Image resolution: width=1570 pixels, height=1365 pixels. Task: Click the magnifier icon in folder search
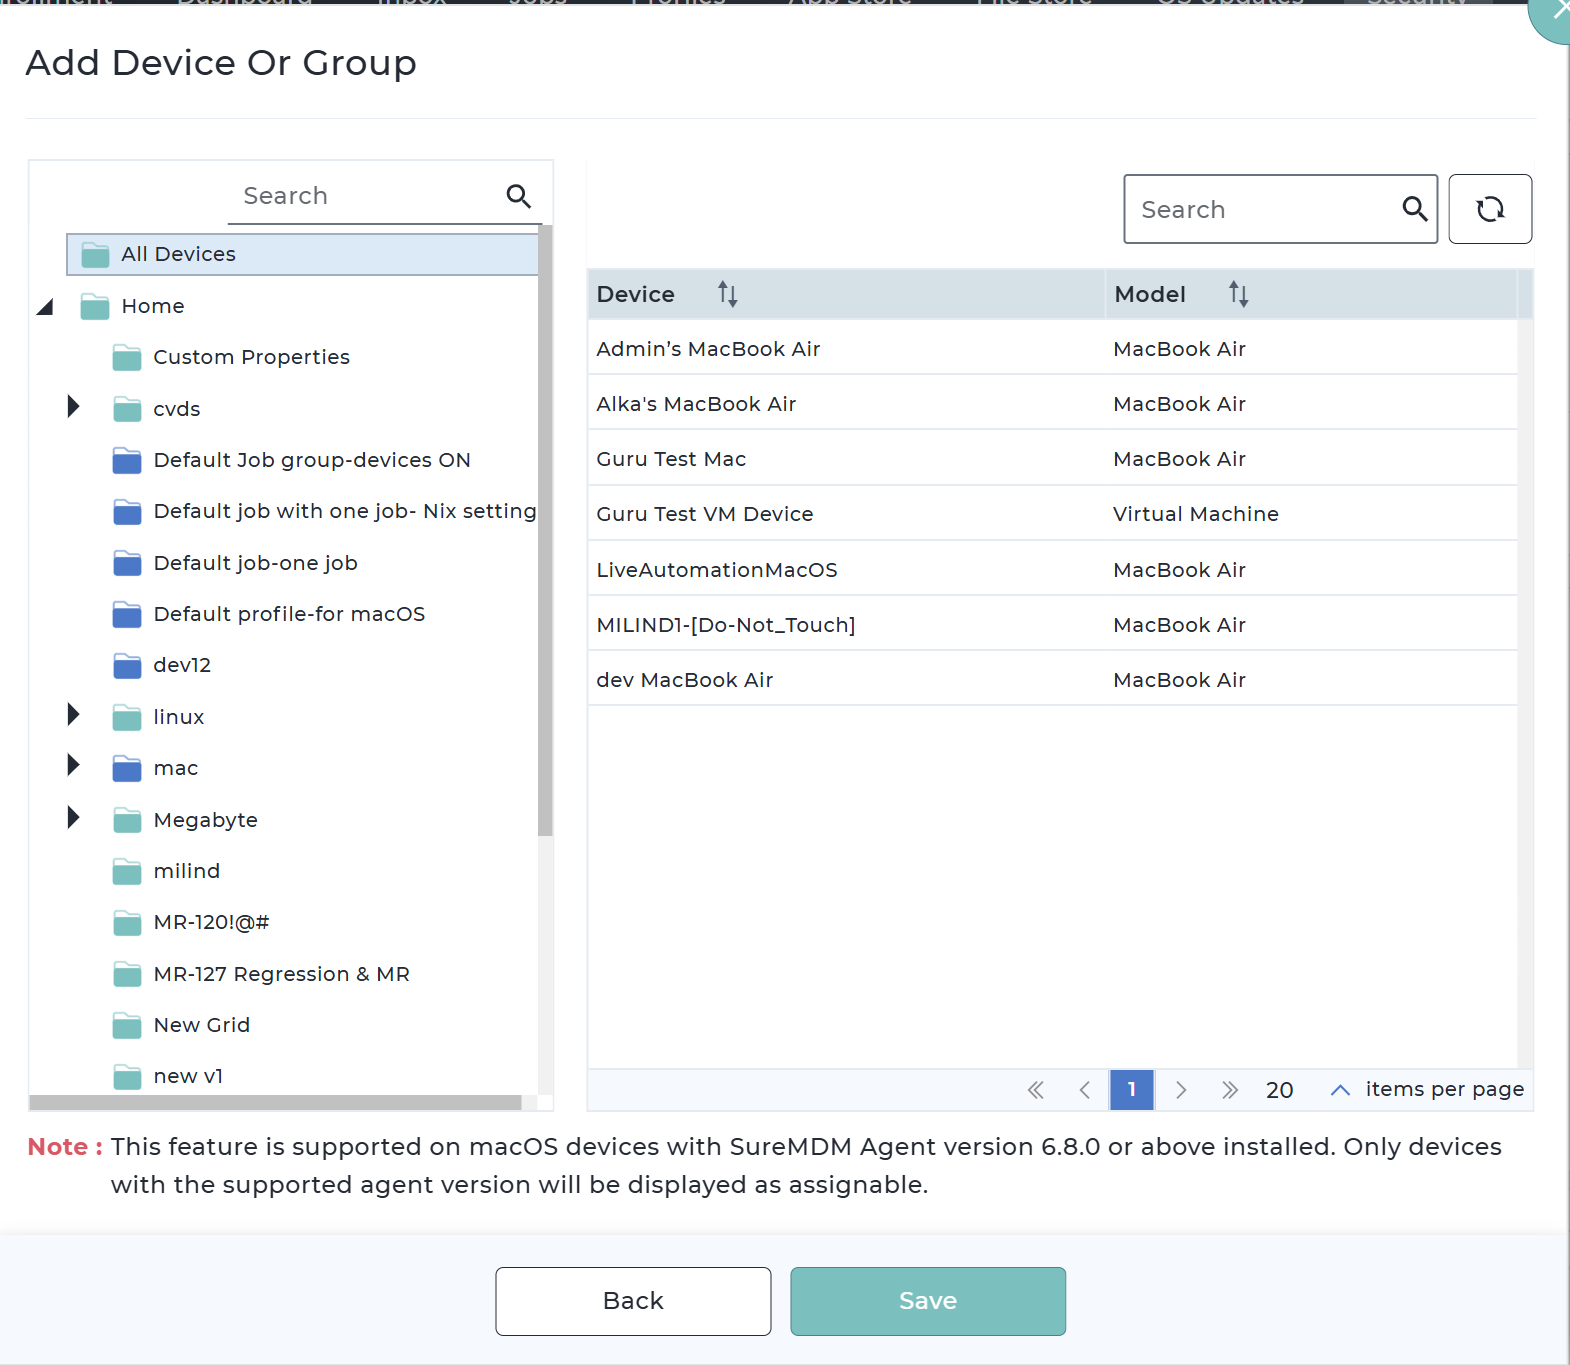pyautogui.click(x=518, y=196)
